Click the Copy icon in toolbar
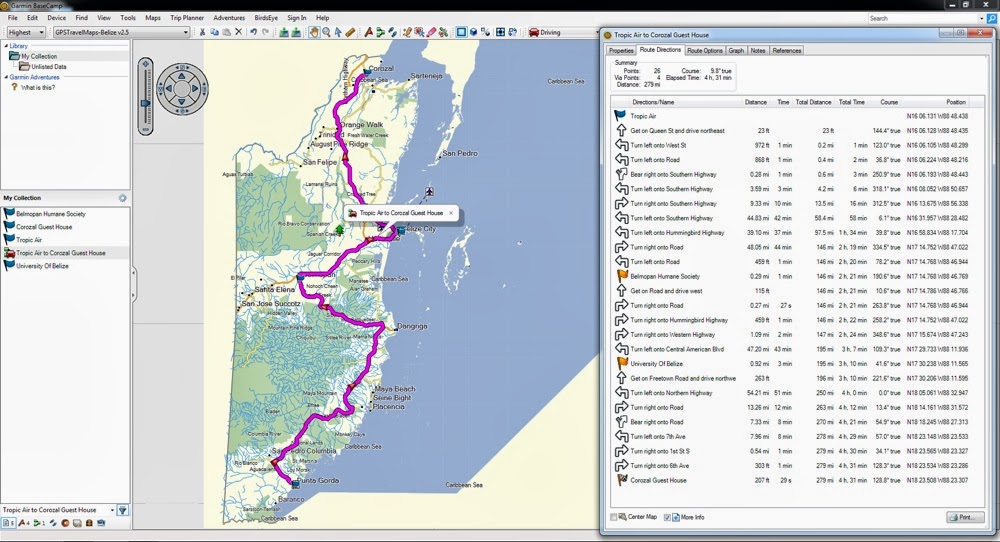Screen dimensions: 1000x542 214,32
